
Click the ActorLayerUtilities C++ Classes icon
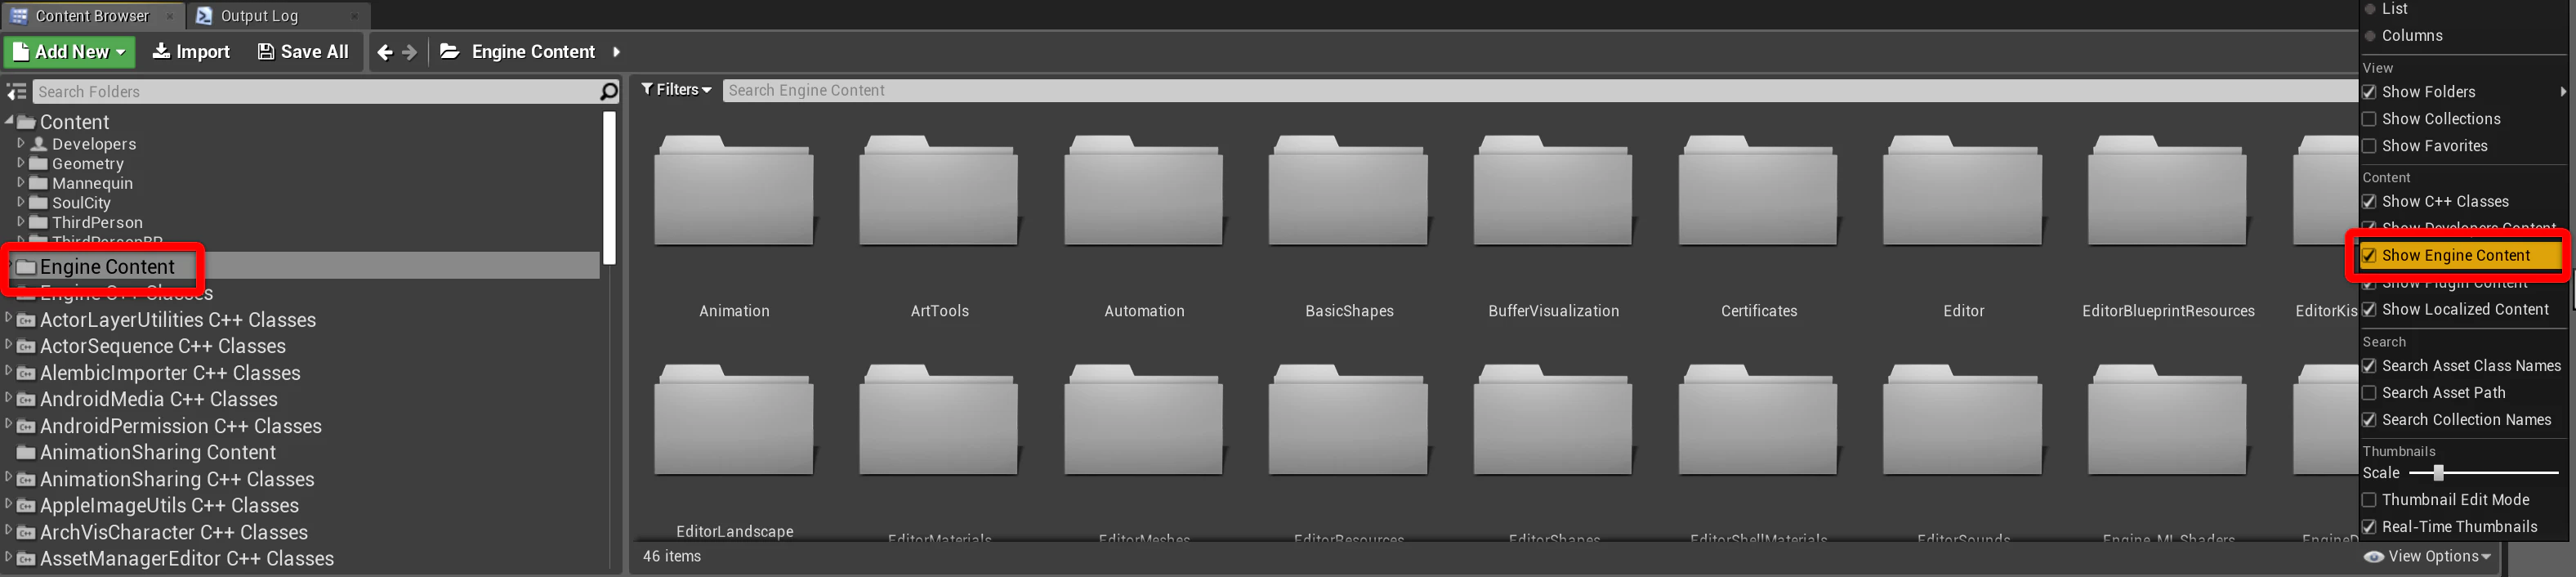[27, 320]
